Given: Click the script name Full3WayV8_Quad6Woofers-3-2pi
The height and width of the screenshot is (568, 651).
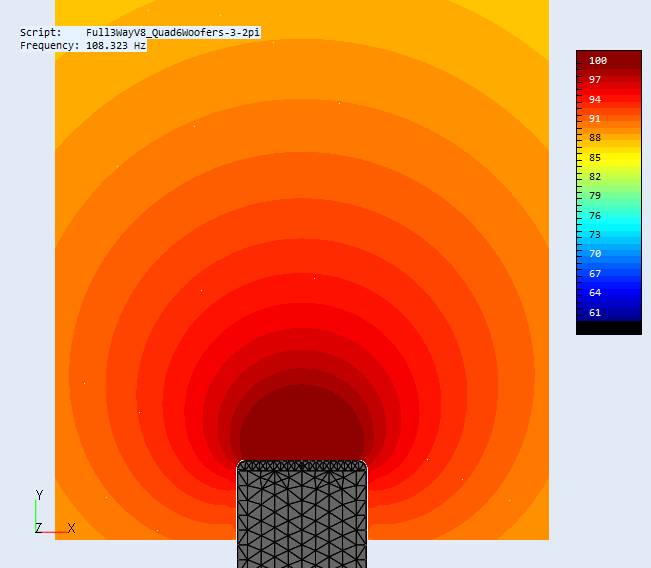Looking at the screenshot, I should 173,32.
